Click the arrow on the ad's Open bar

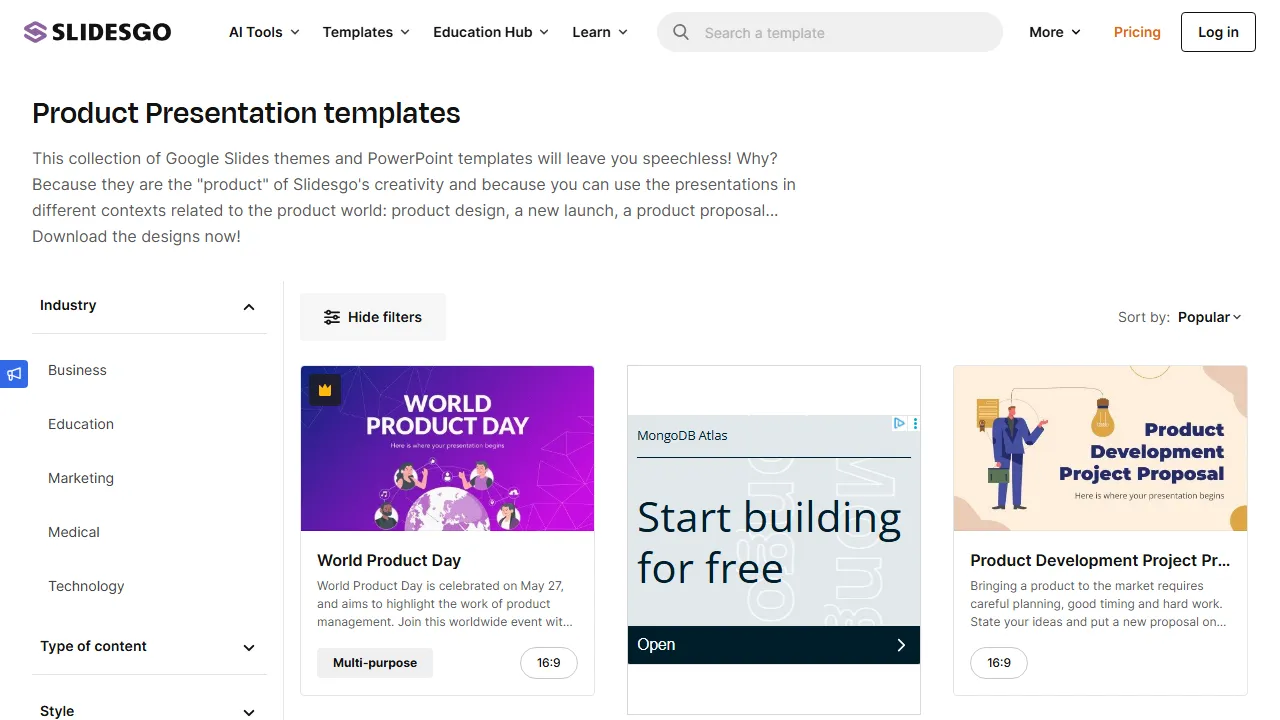[x=901, y=645]
